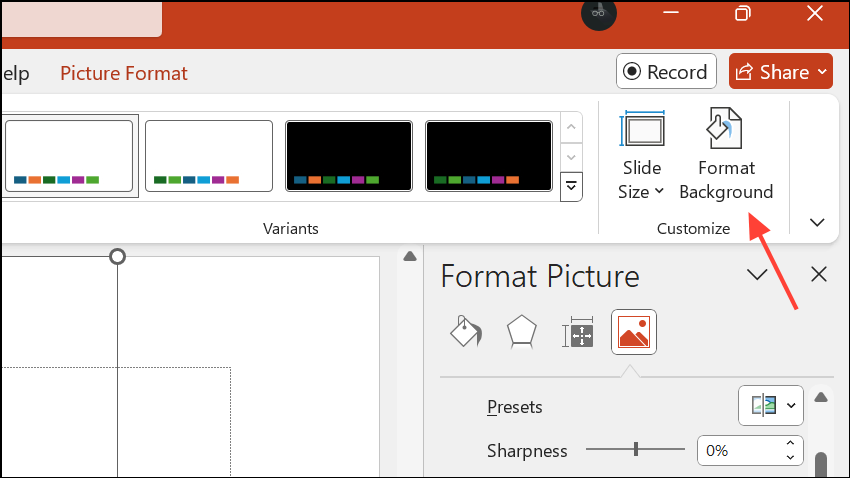The image size is (850, 478).
Task: Expand Format Picture pane options chevron
Action: [x=757, y=275]
